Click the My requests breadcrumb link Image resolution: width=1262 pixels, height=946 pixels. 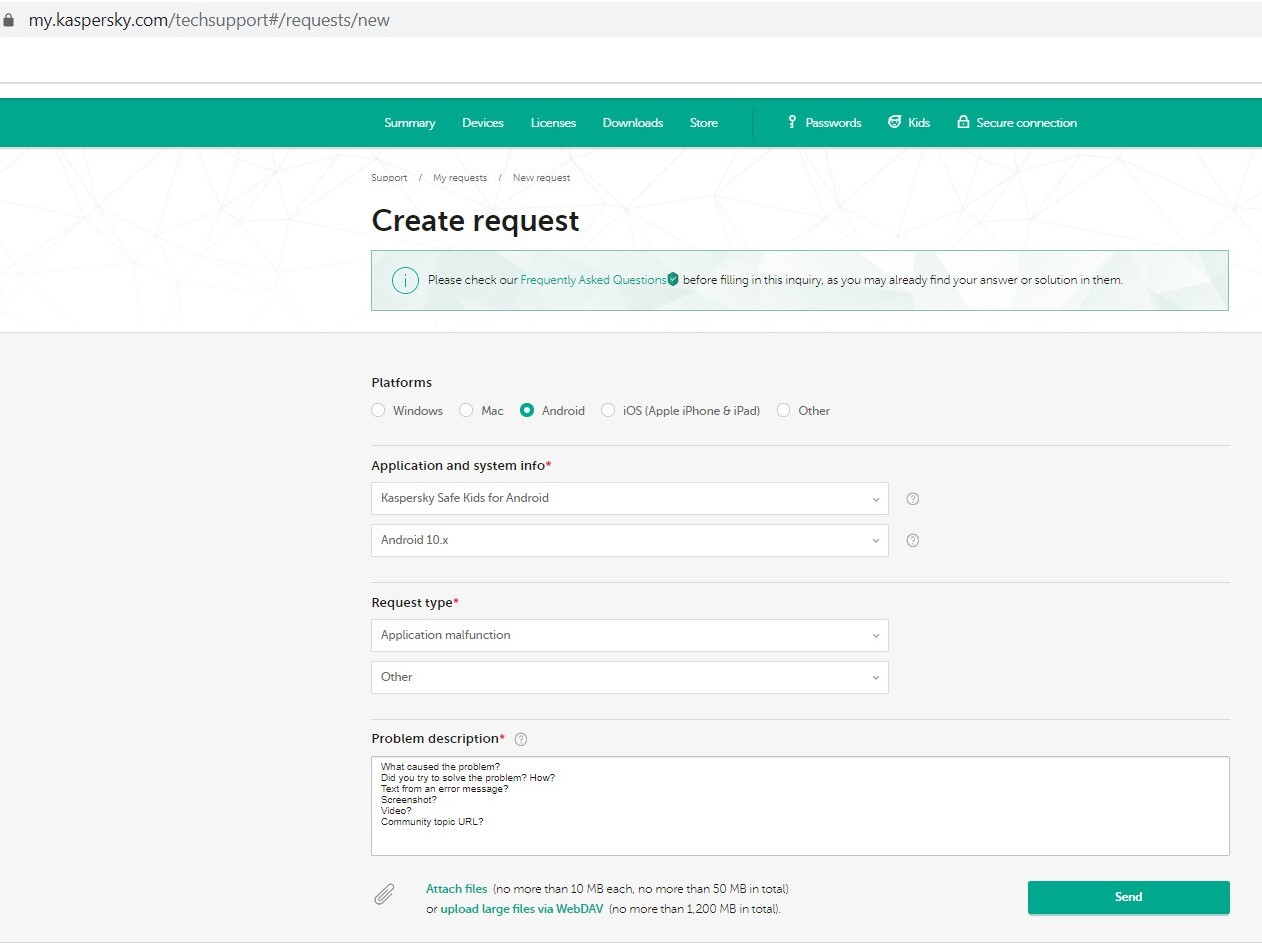tap(460, 178)
